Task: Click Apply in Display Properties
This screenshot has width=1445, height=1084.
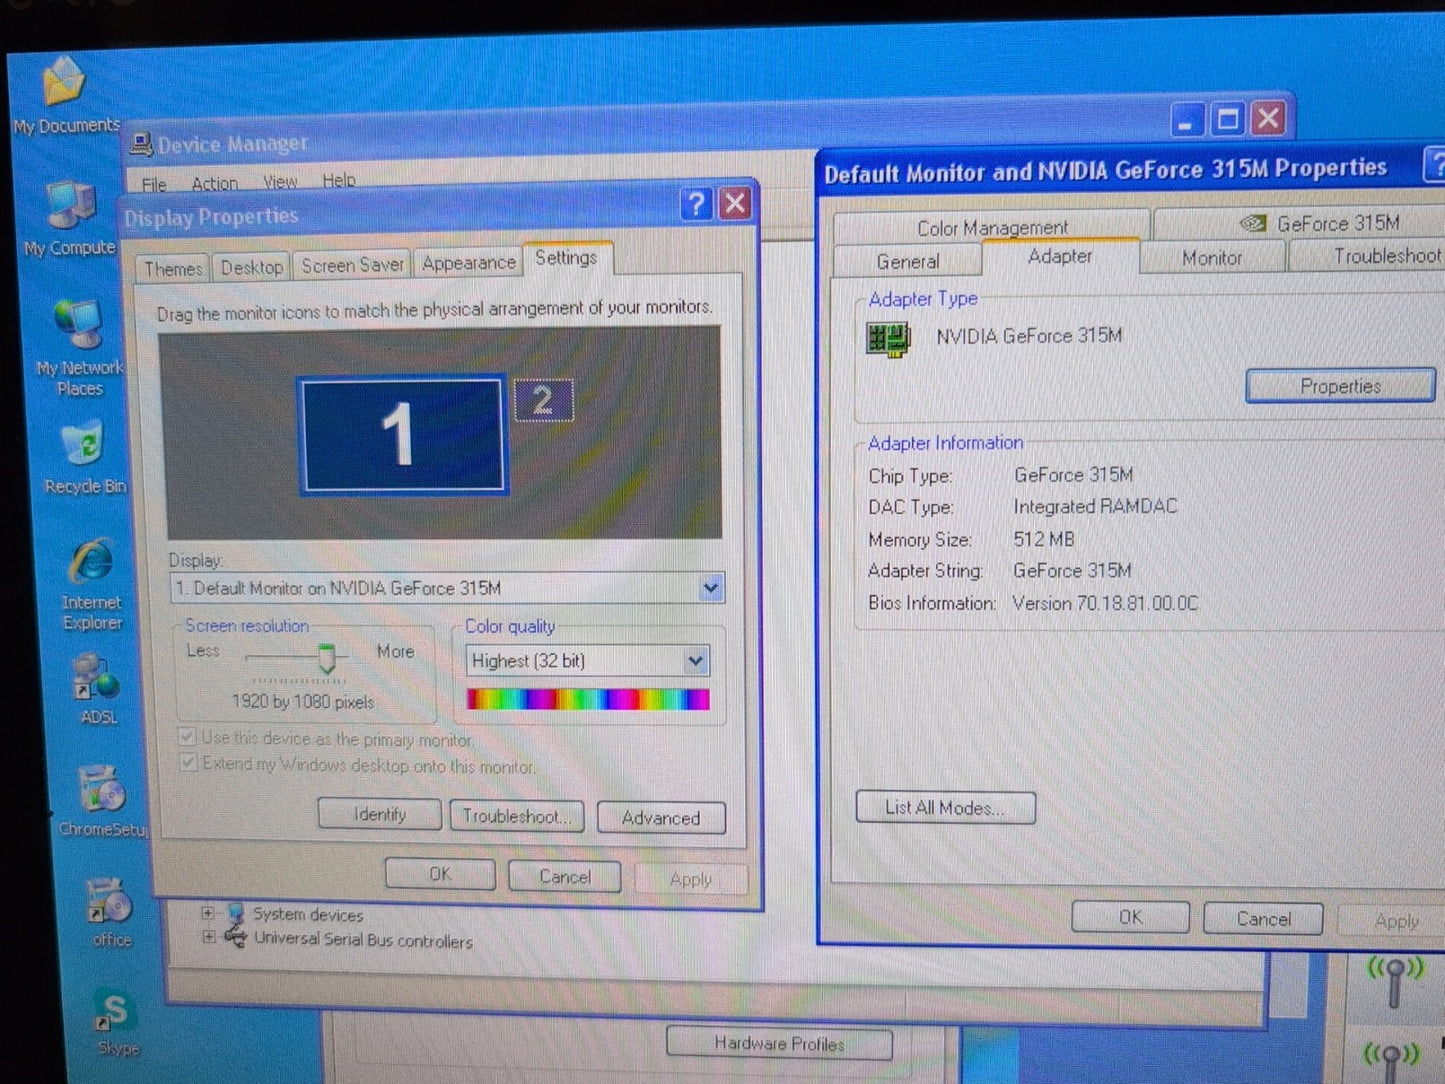Action: (691, 879)
